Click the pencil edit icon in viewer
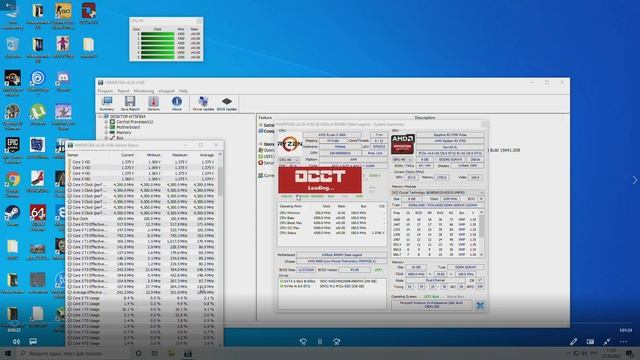The height and width of the screenshot is (360, 640). [x=573, y=342]
